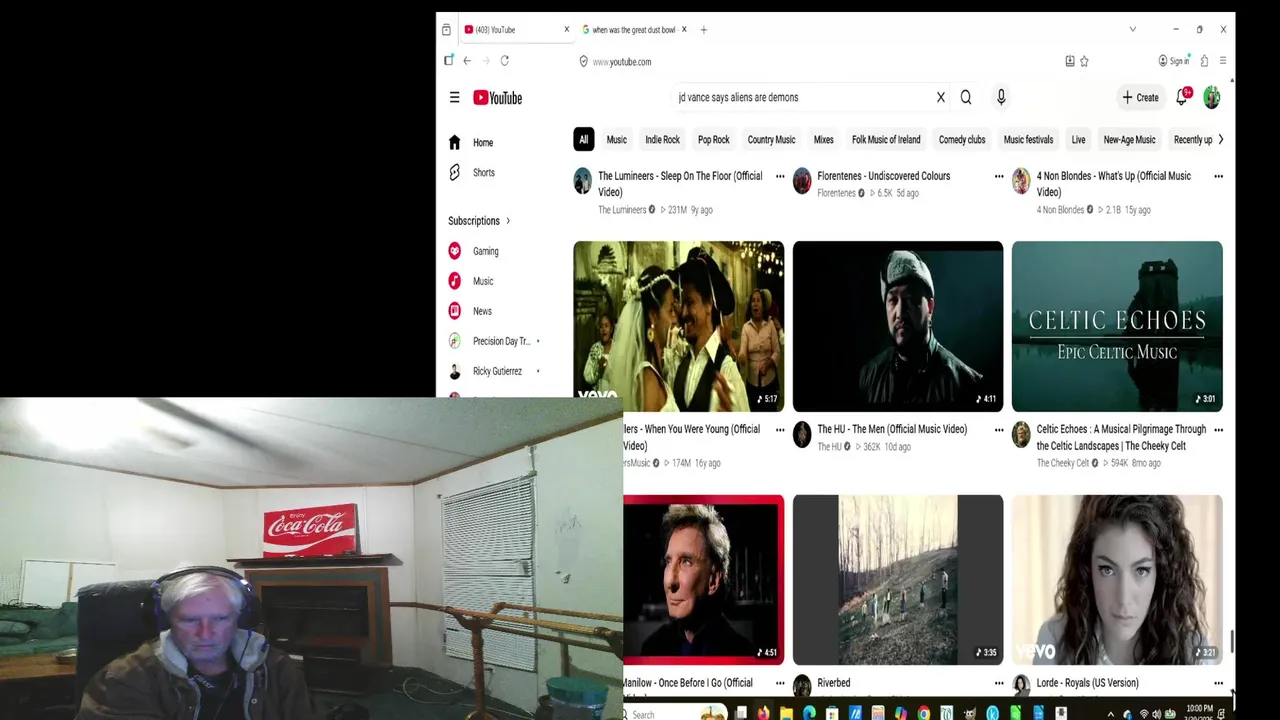Select the Mixes filter chip

click(824, 140)
